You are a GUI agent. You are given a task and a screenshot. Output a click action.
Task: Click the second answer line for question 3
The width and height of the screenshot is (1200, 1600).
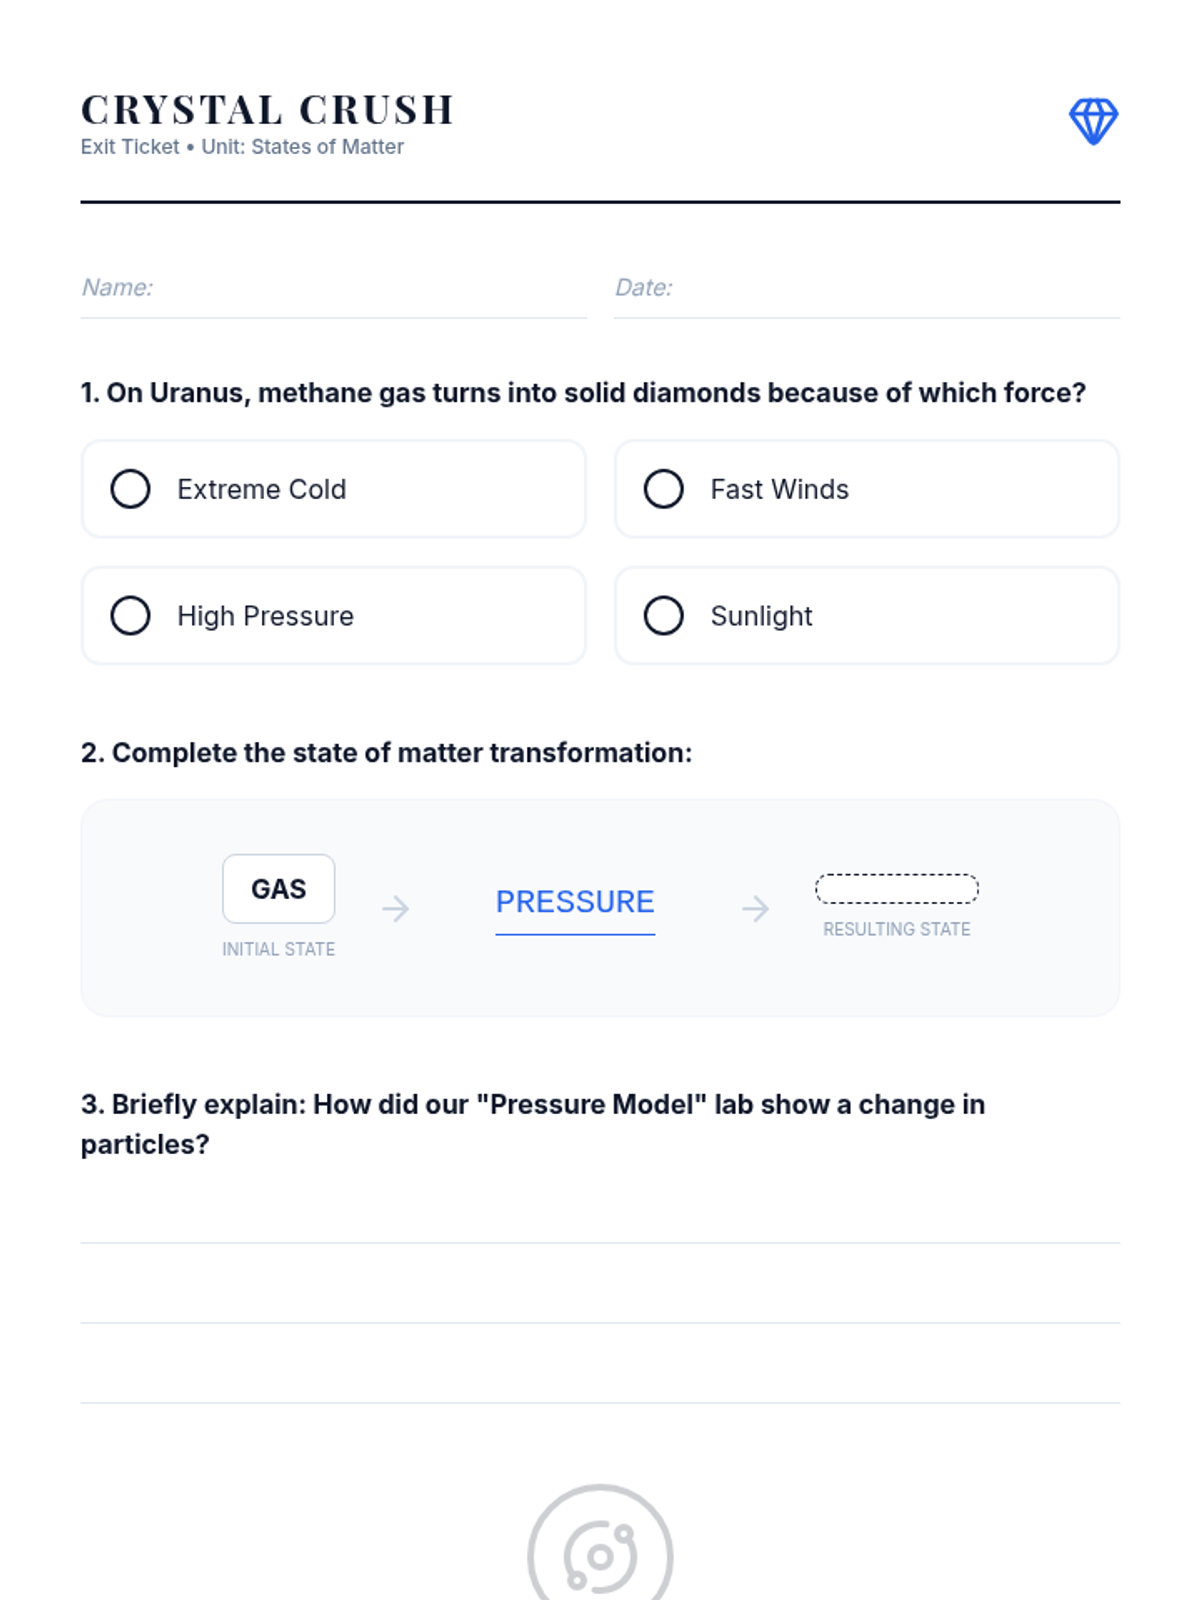coord(600,1303)
